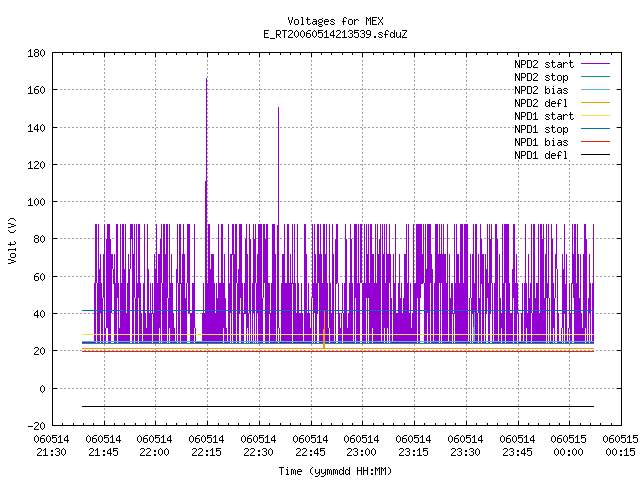
Task: Click the x-axis tick '060514 23:30'
Action: point(465,446)
